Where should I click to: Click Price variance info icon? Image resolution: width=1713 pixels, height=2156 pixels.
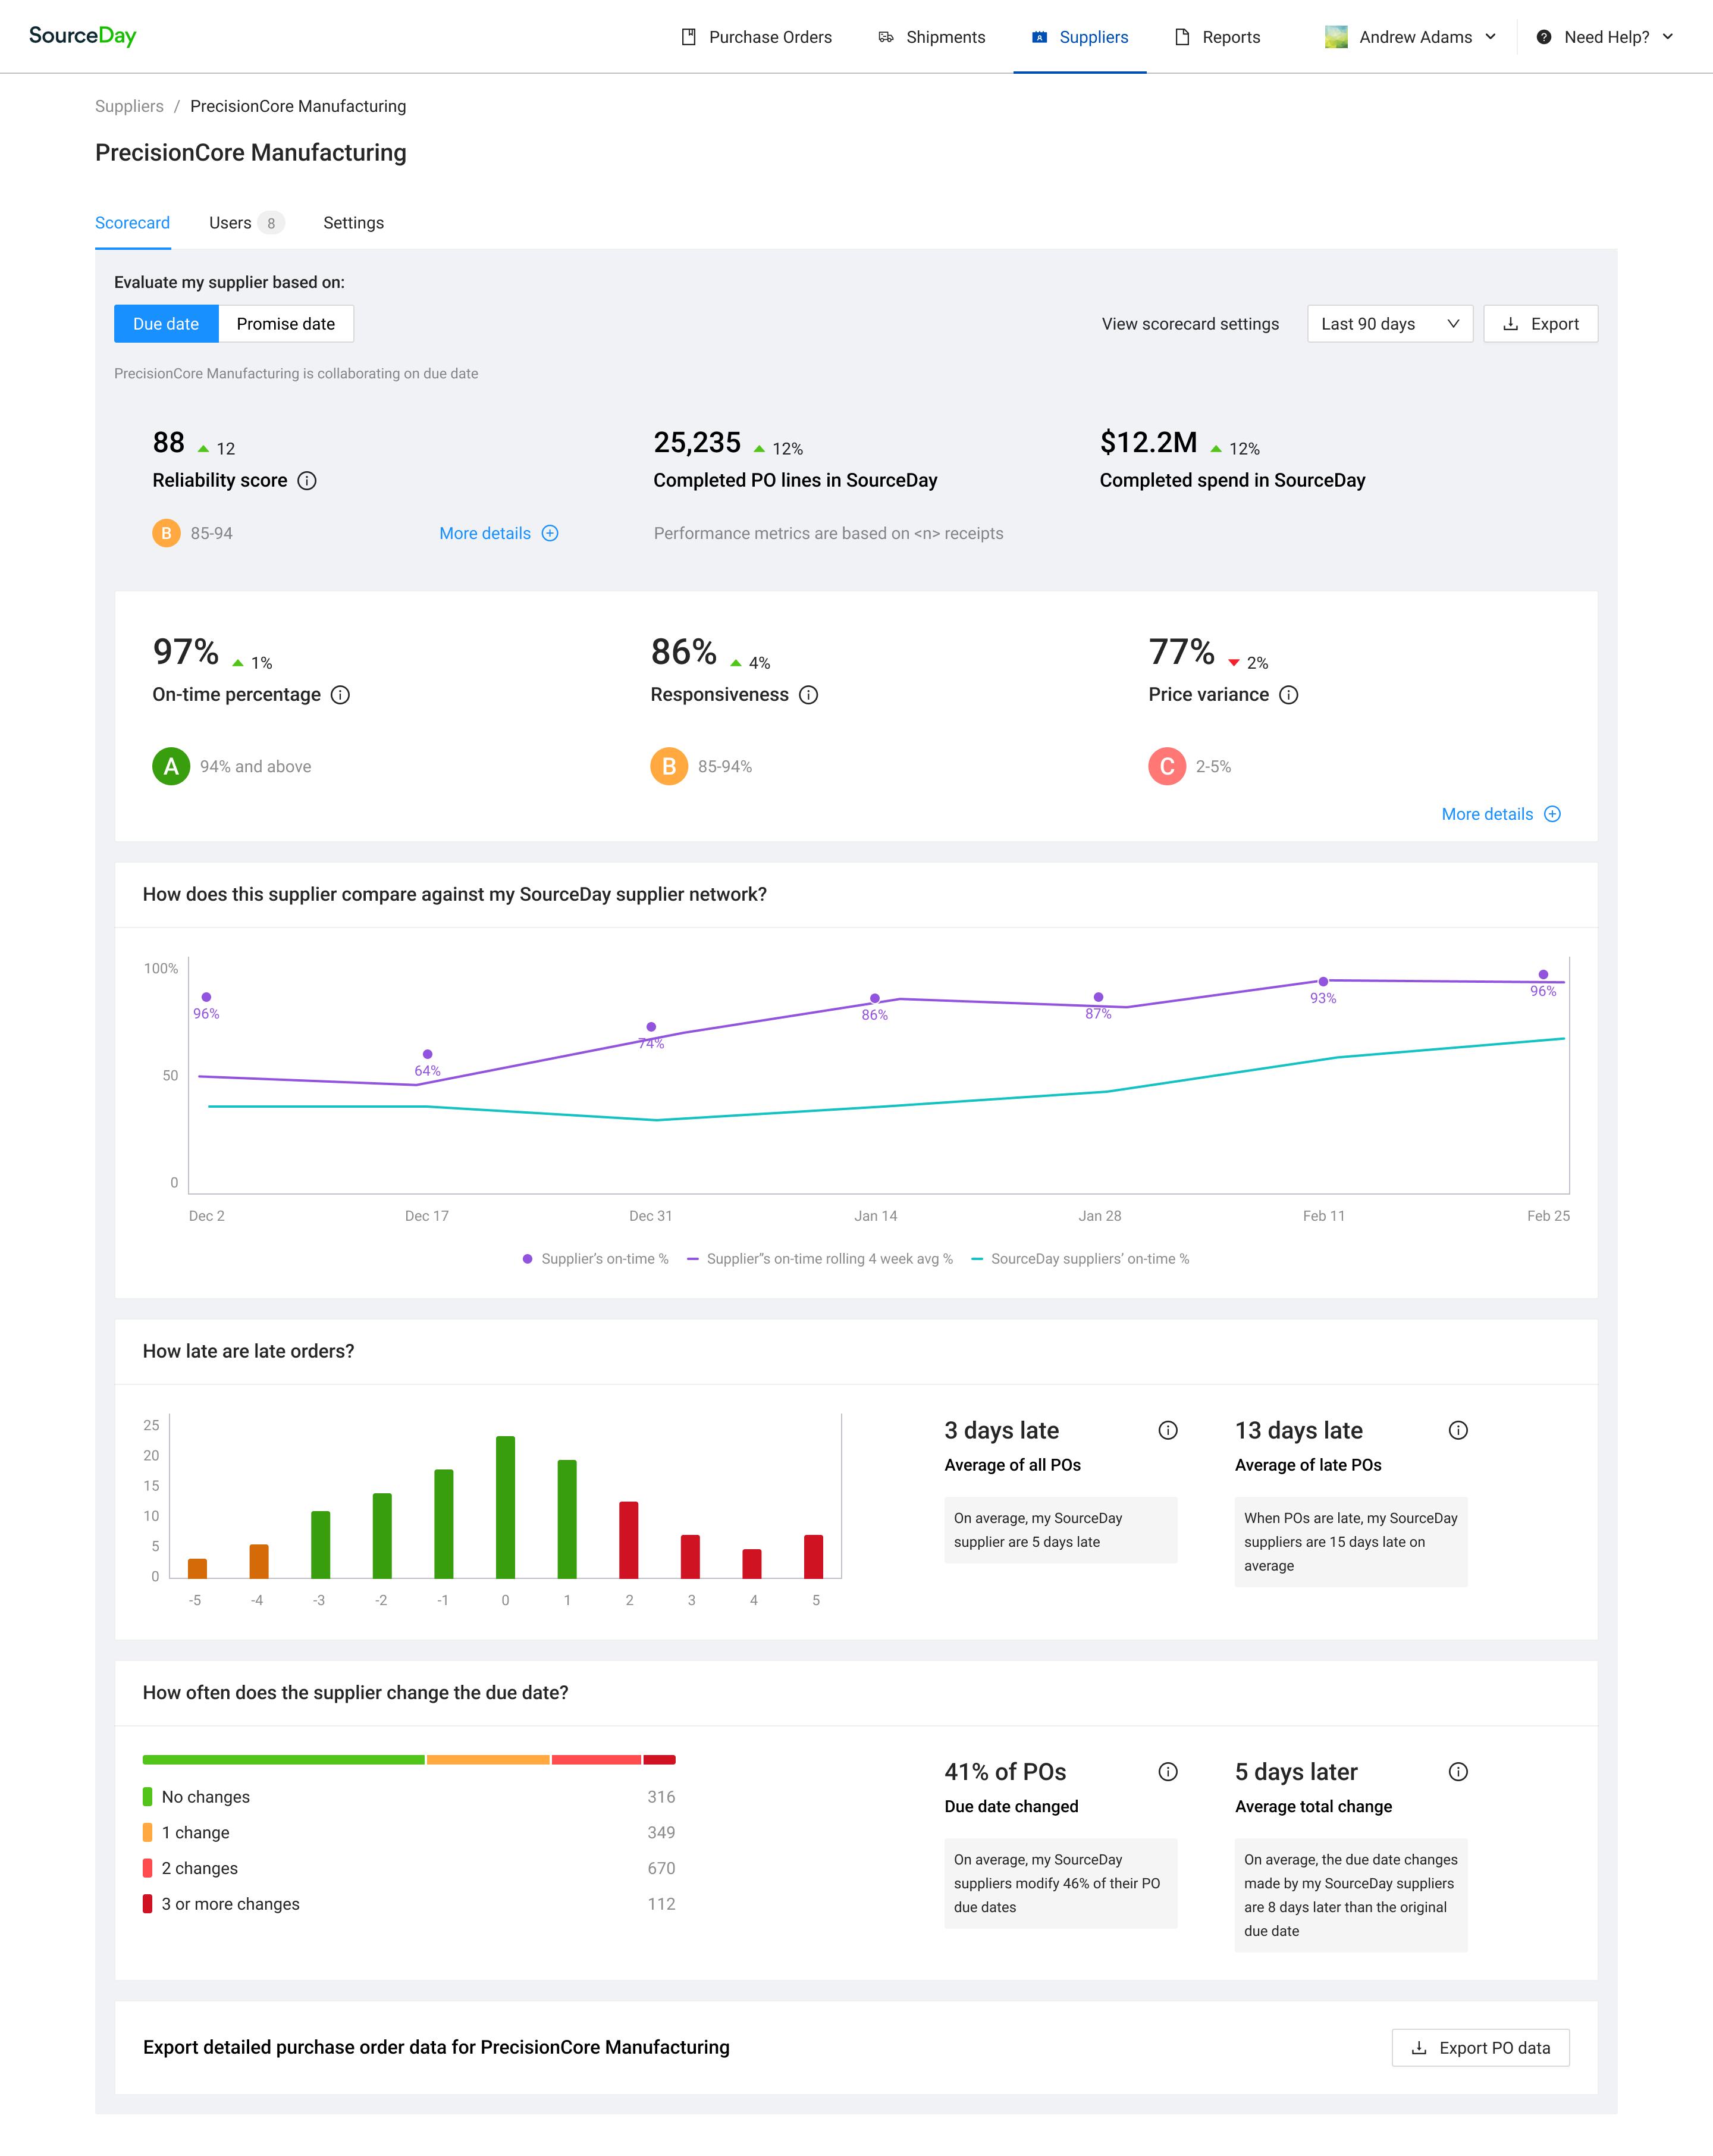coord(1288,695)
